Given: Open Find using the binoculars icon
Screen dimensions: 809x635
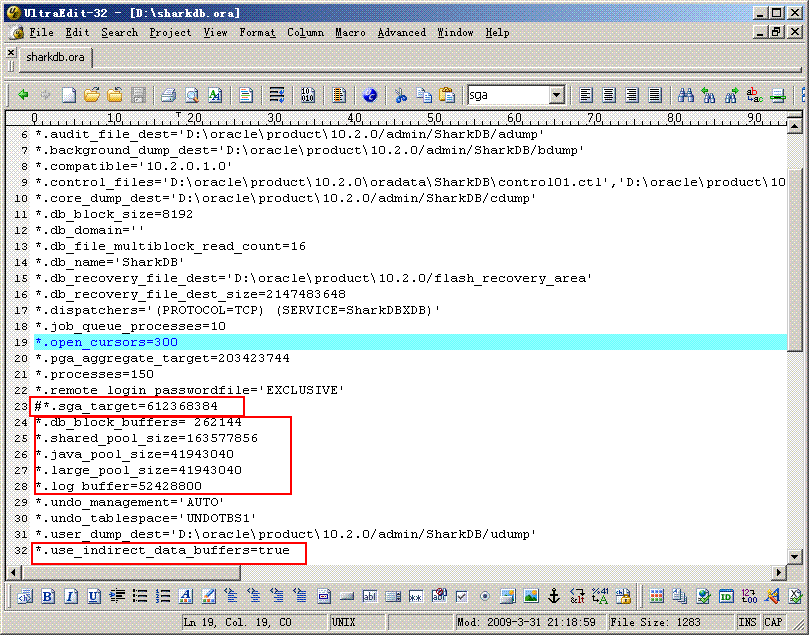Looking at the screenshot, I should 685,96.
